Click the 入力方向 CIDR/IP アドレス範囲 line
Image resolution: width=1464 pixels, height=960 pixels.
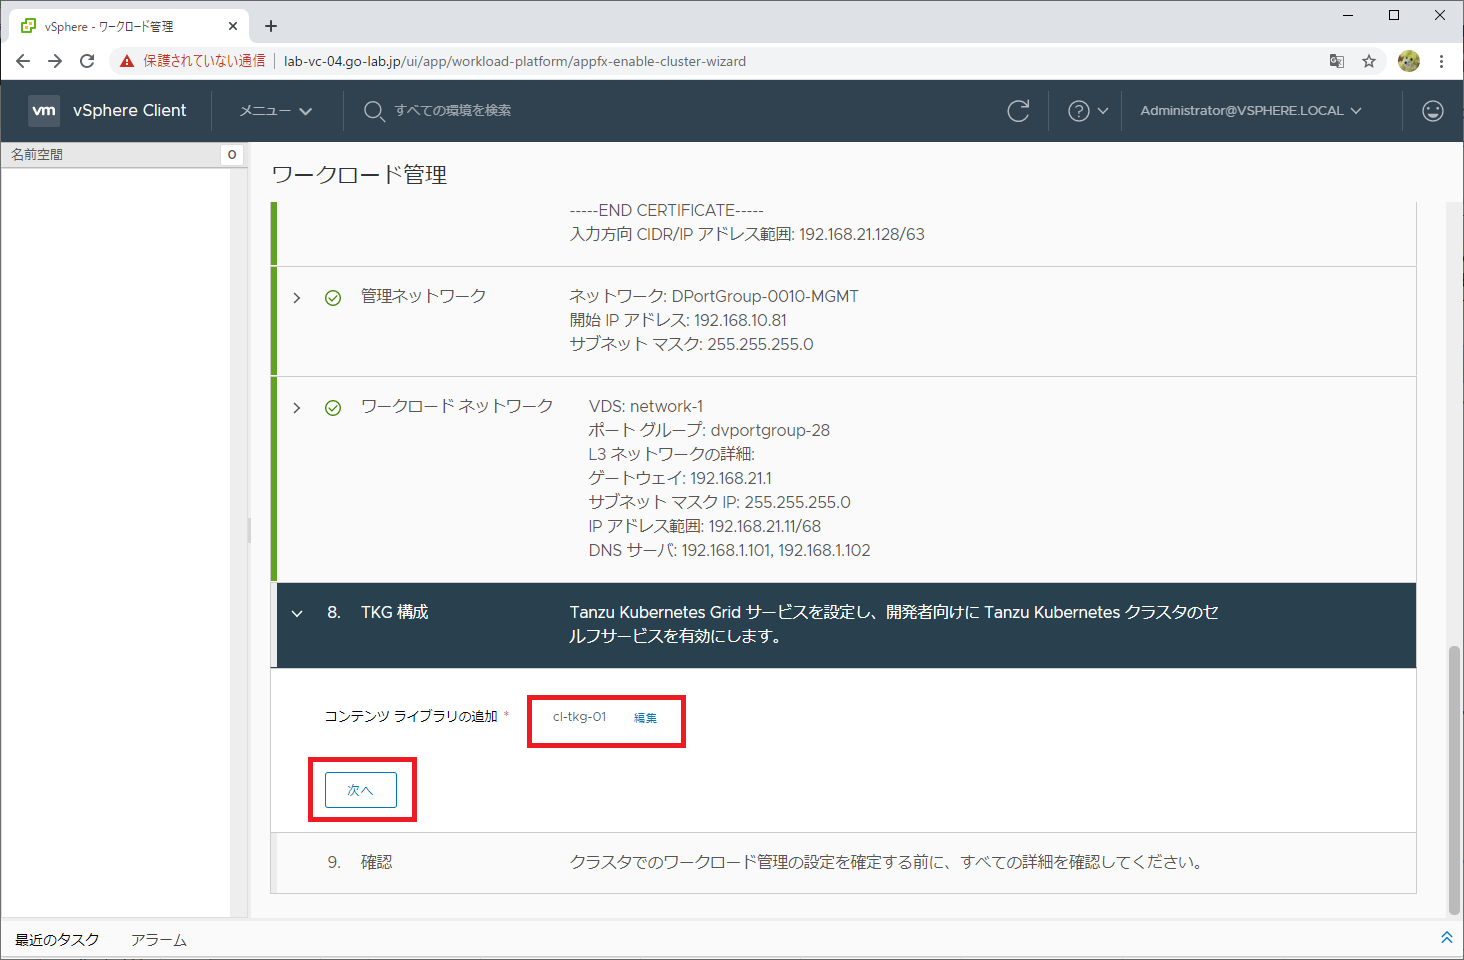[747, 234]
